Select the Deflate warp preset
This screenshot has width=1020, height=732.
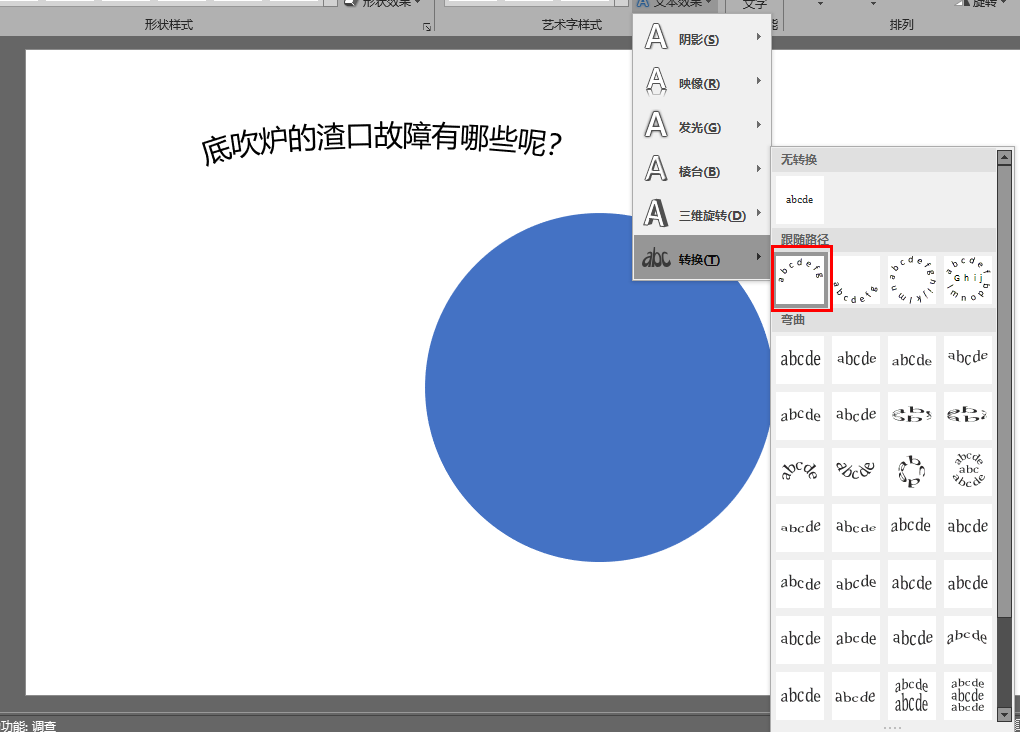point(856,640)
